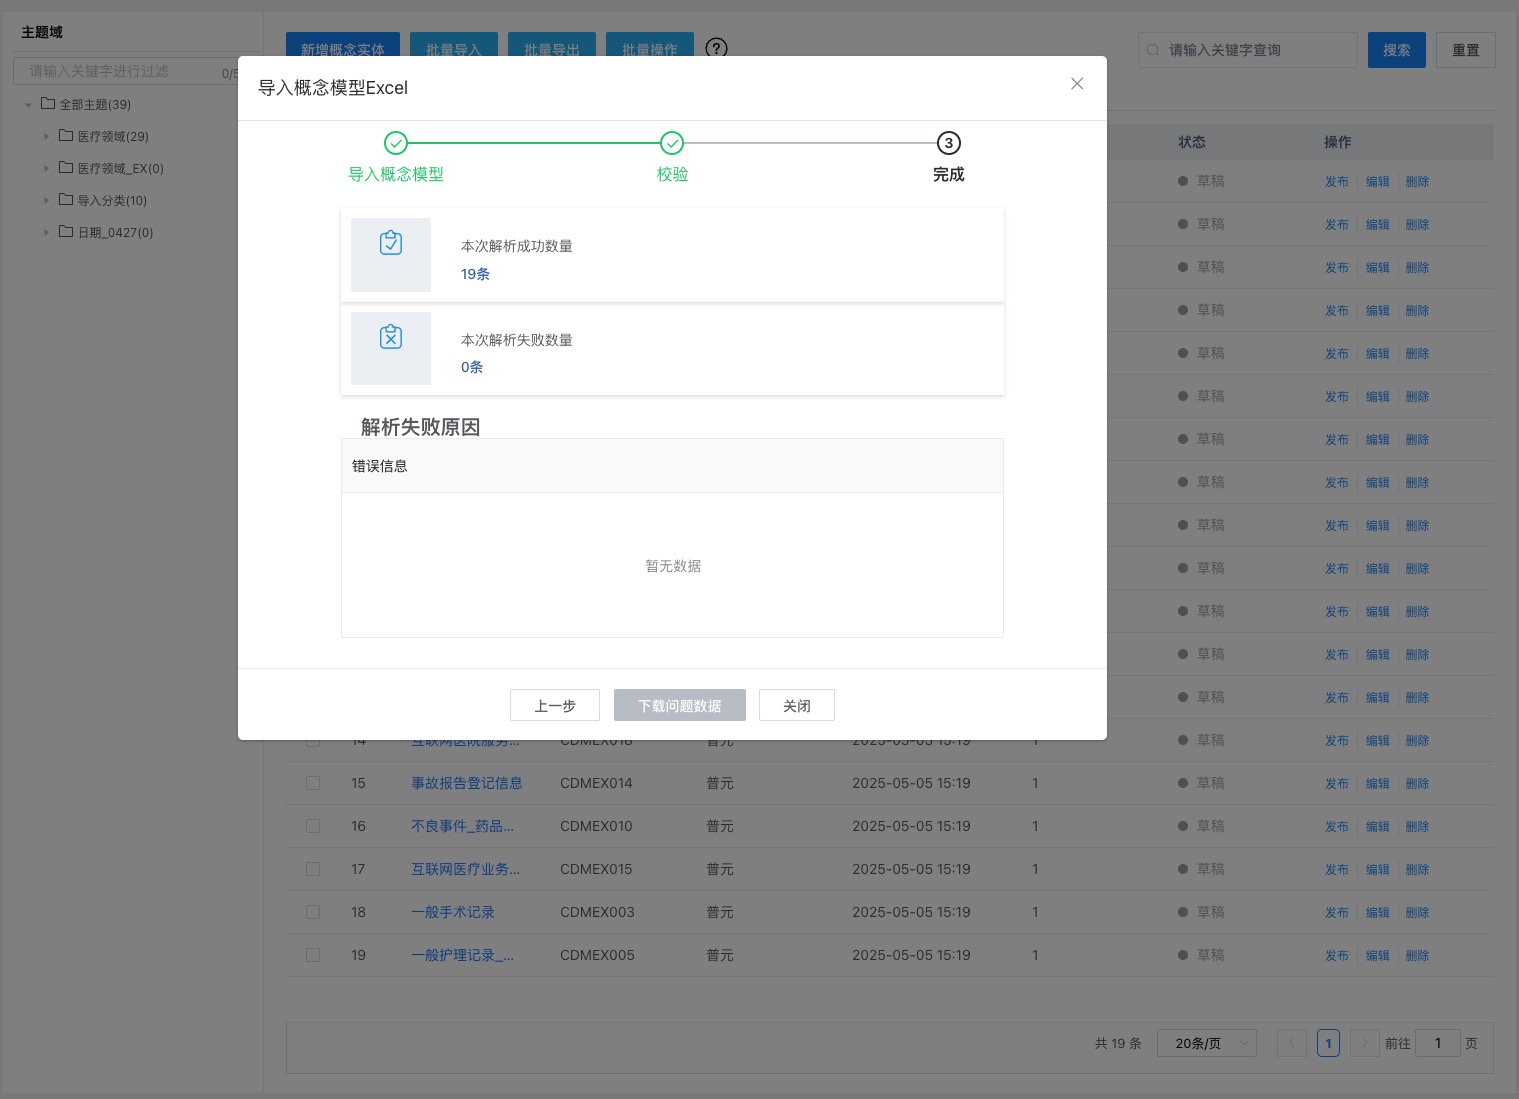
Task: Click the next page arrow in pagination
Action: click(x=1364, y=1043)
